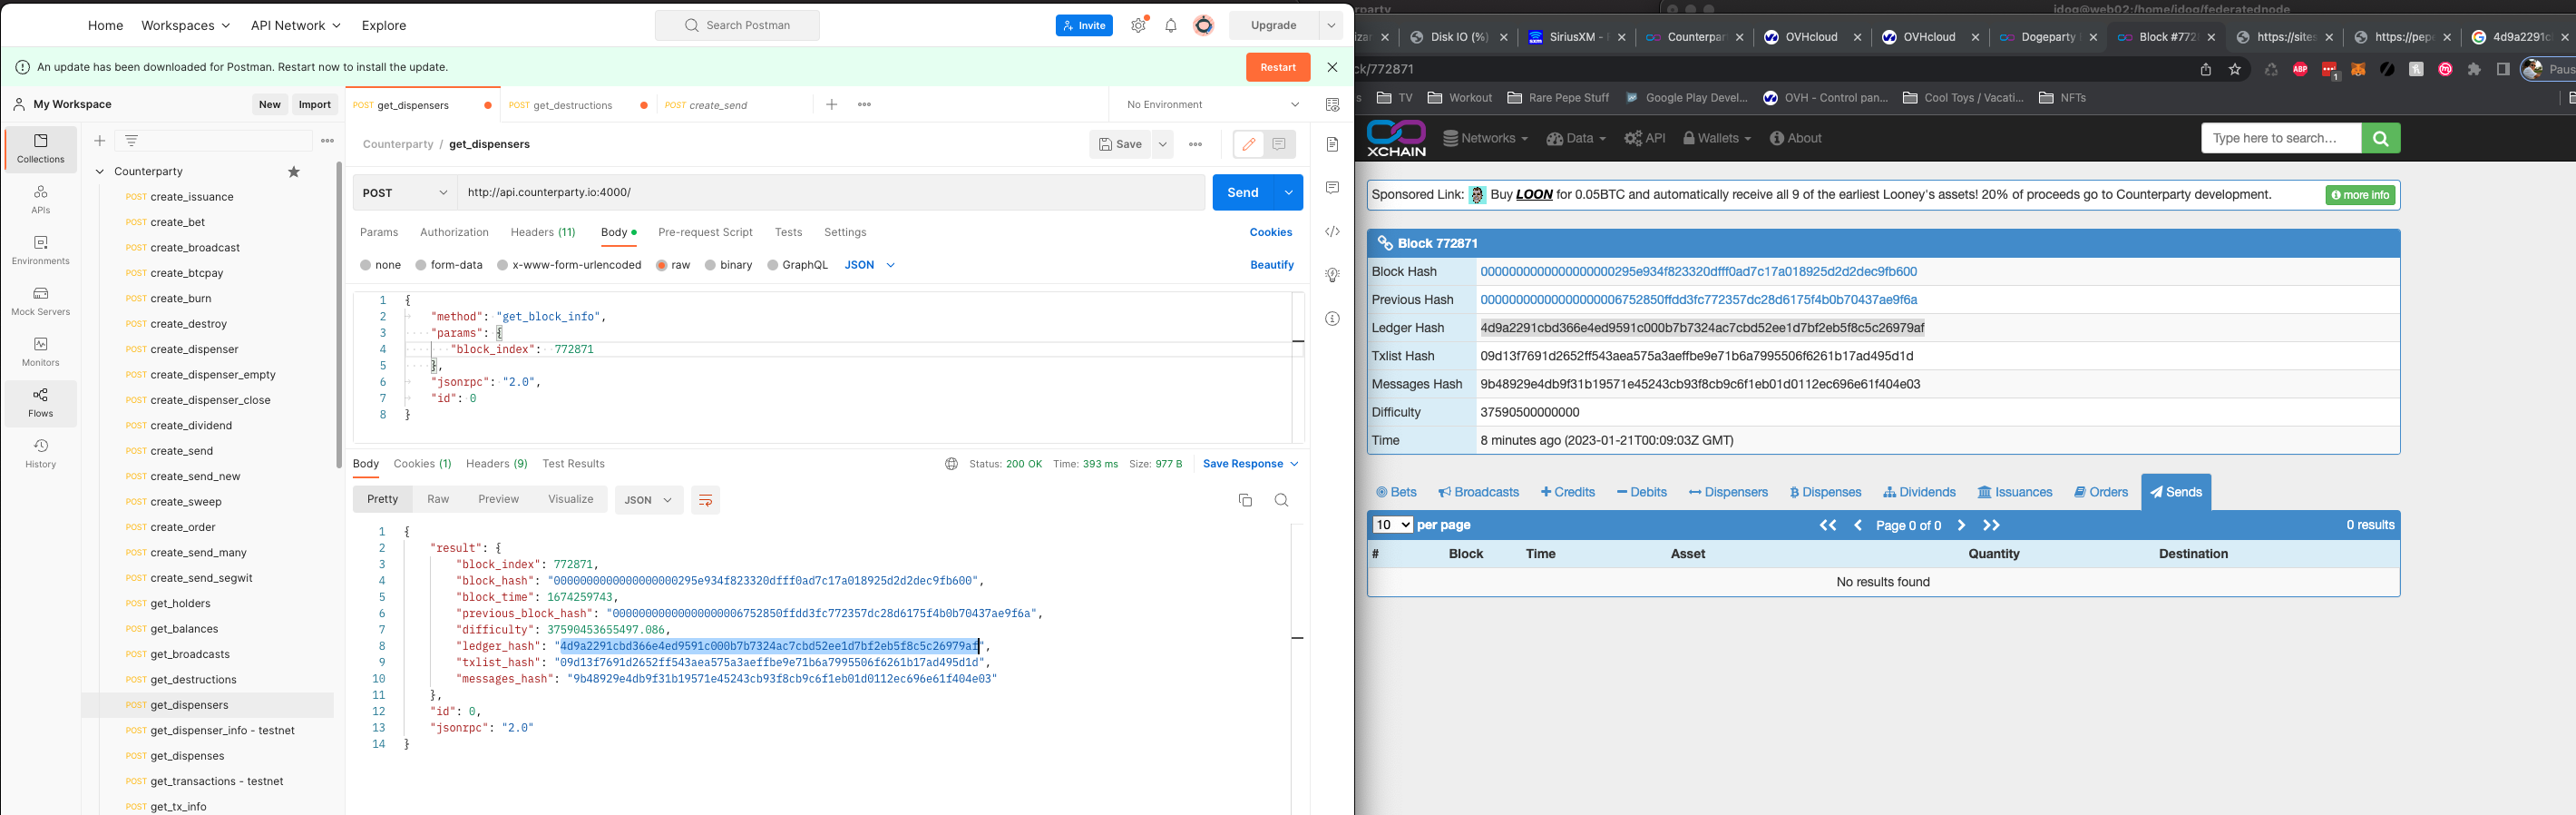Create a new collection with plus icon
This screenshot has height=815, width=2576.
[x=100, y=141]
